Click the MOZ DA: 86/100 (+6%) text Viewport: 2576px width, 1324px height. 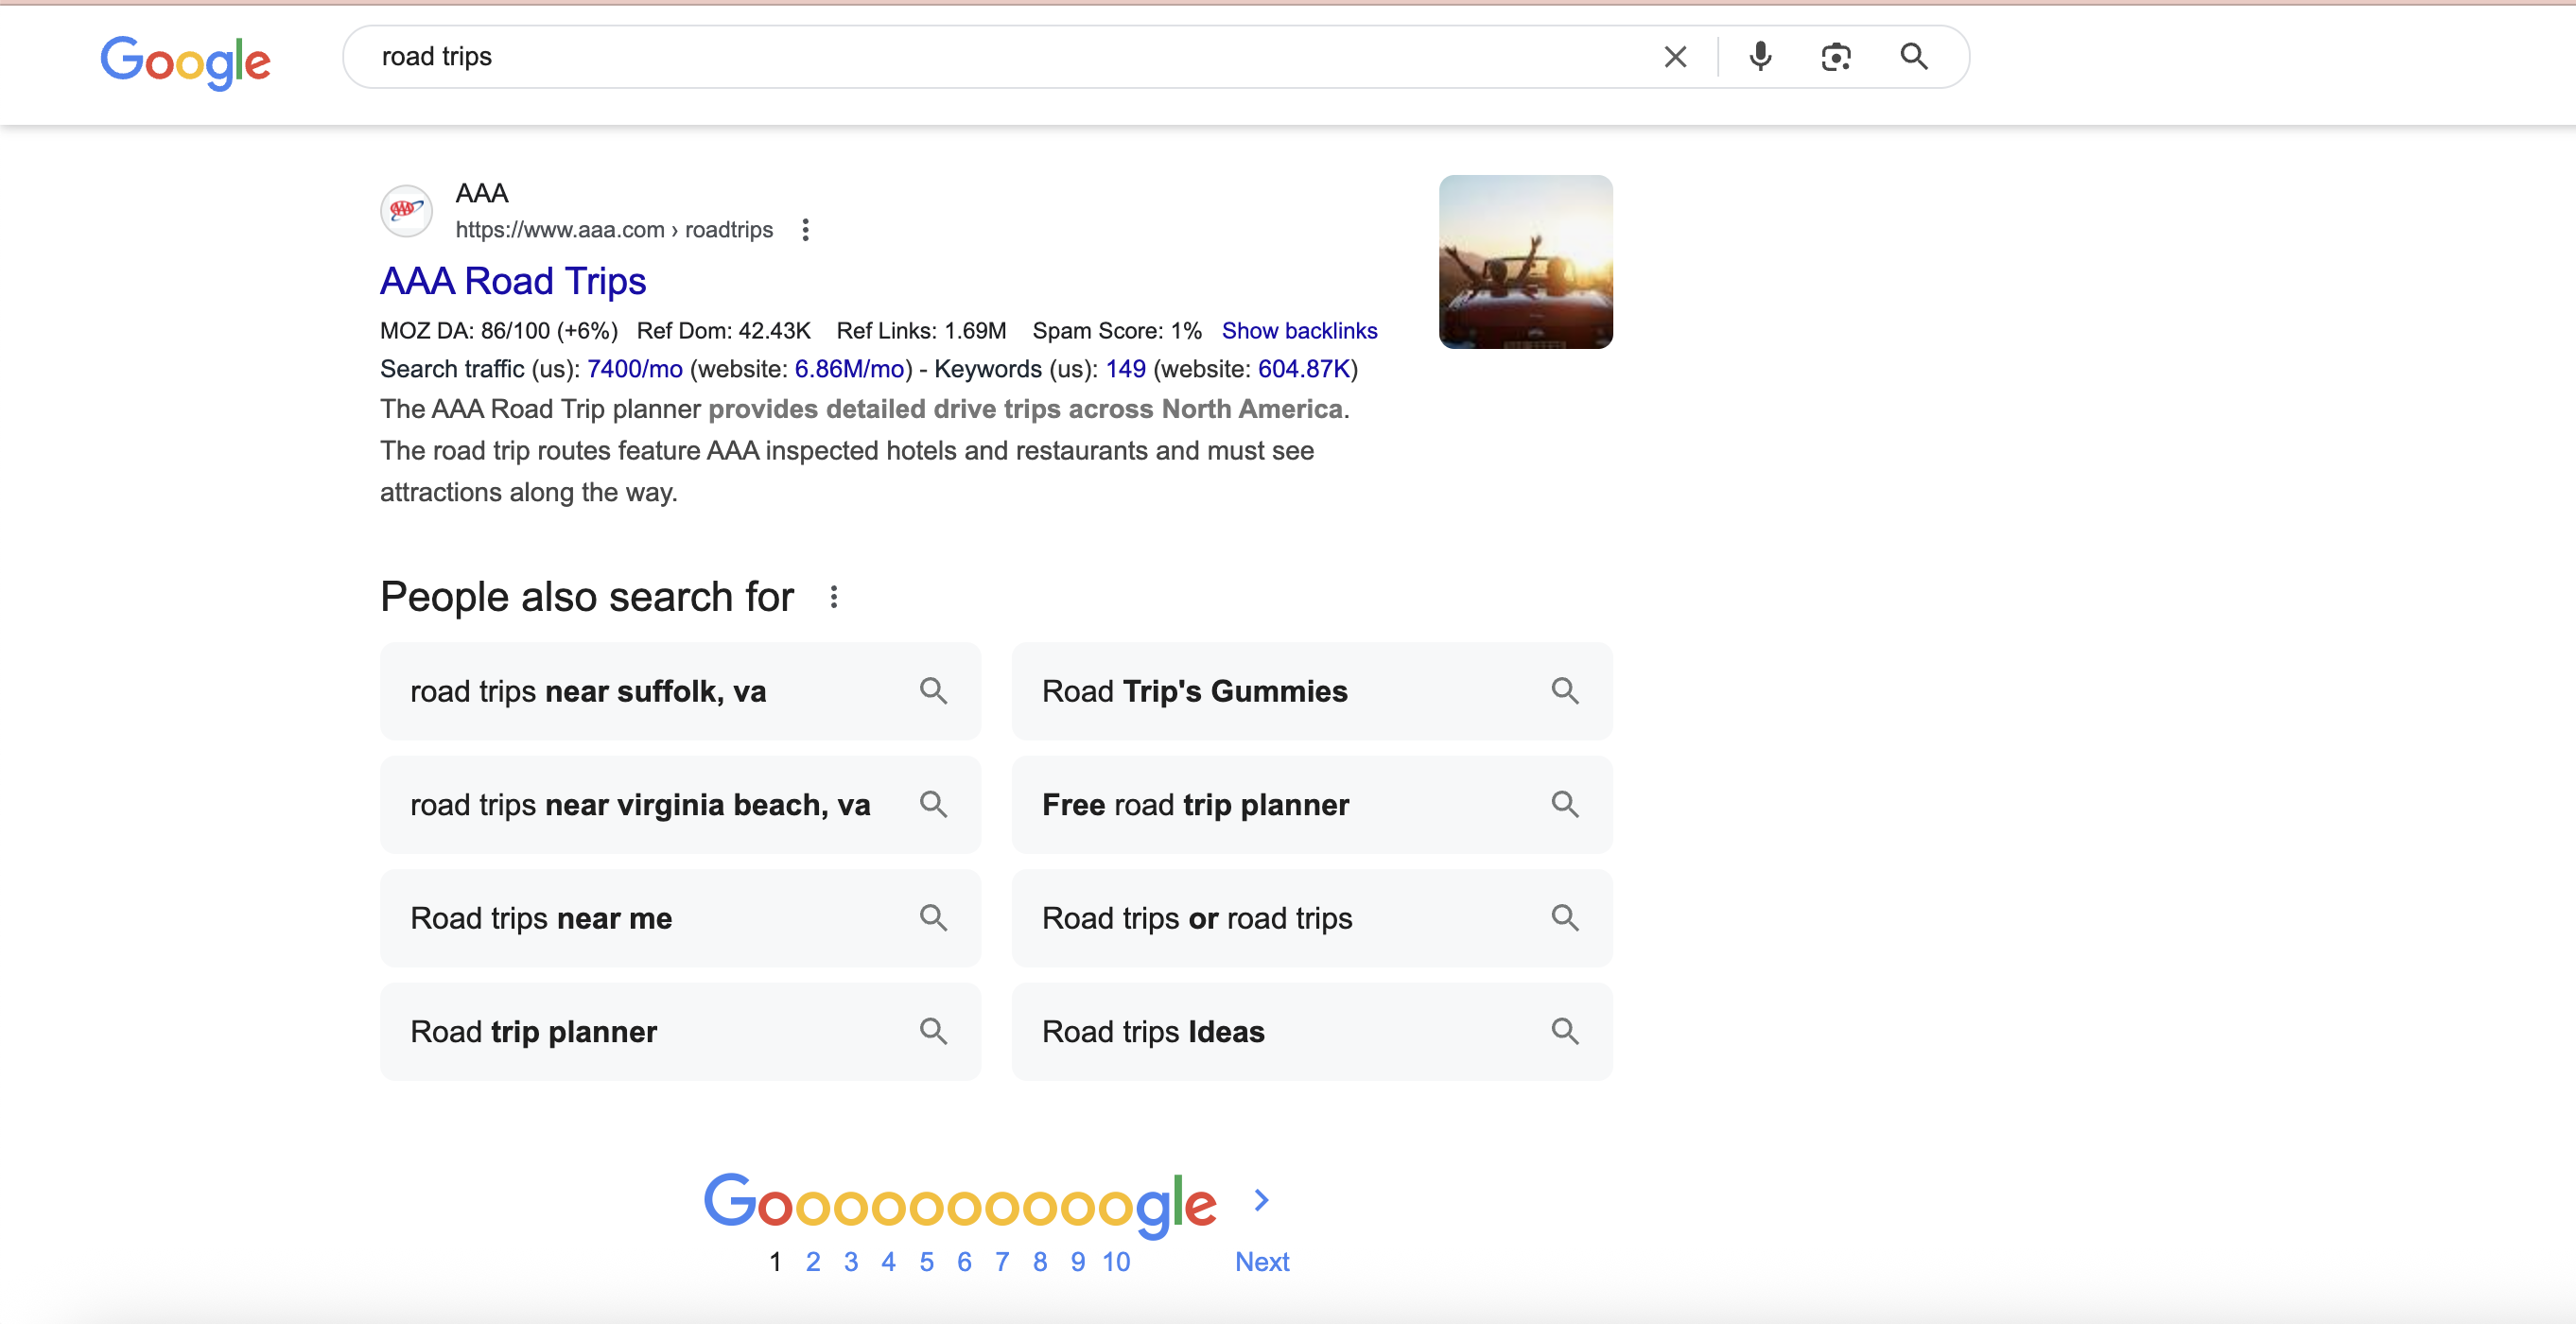tap(499, 331)
